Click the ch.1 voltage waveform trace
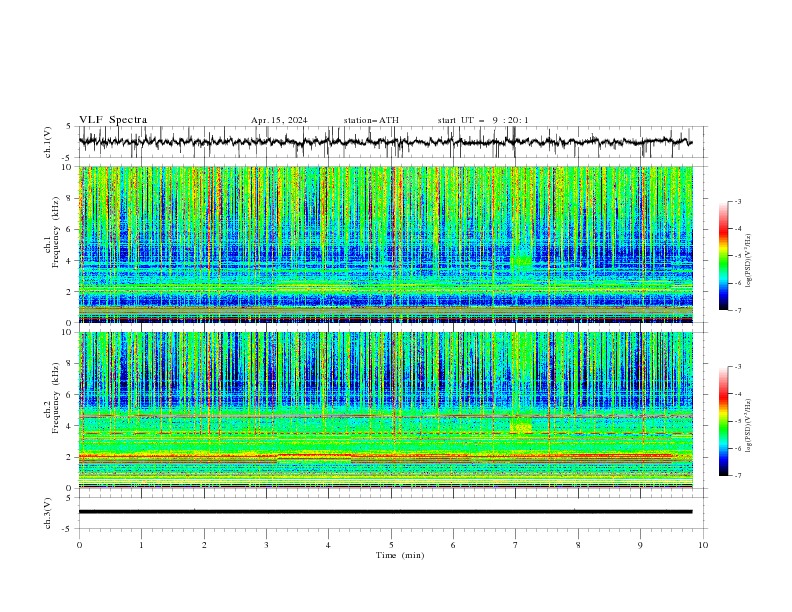The height and width of the screenshot is (612, 792). (x=385, y=142)
